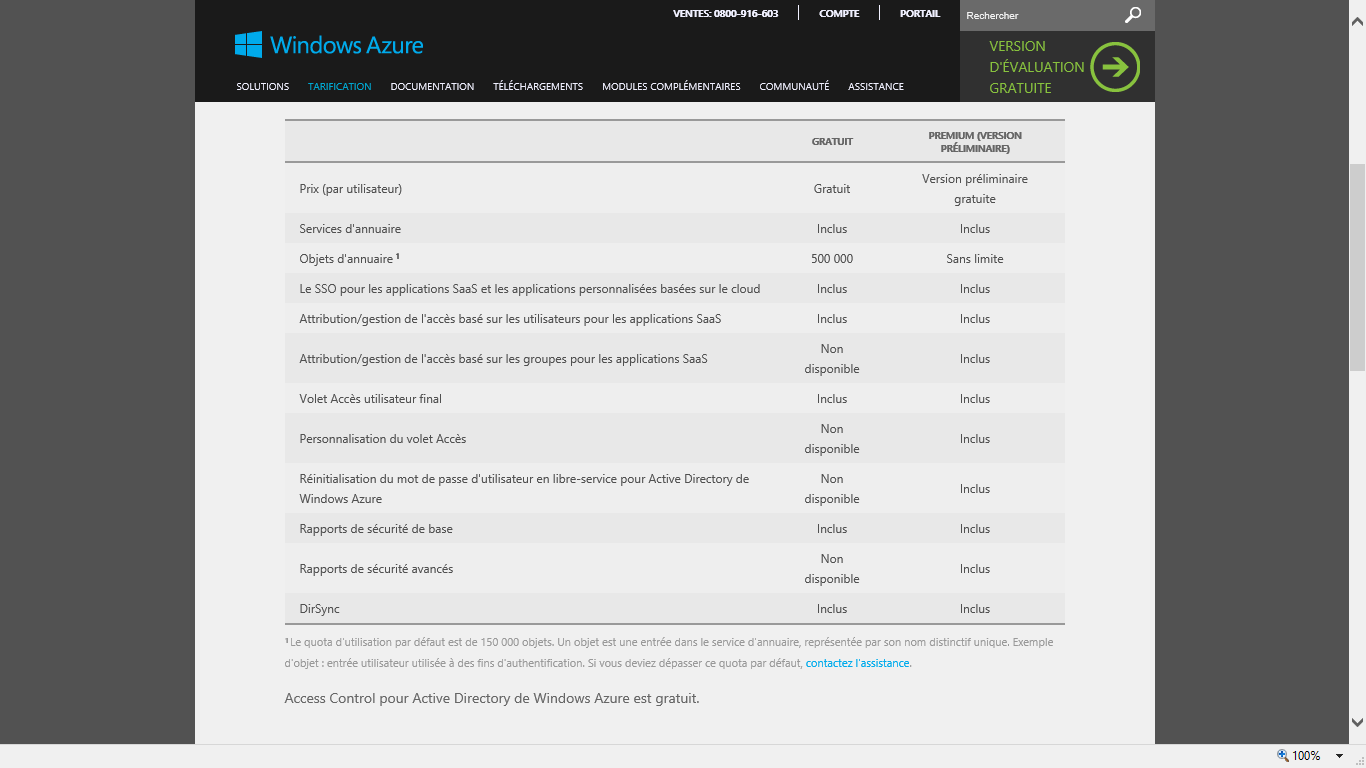Open the SOLUTIONS menu

pyautogui.click(x=263, y=87)
